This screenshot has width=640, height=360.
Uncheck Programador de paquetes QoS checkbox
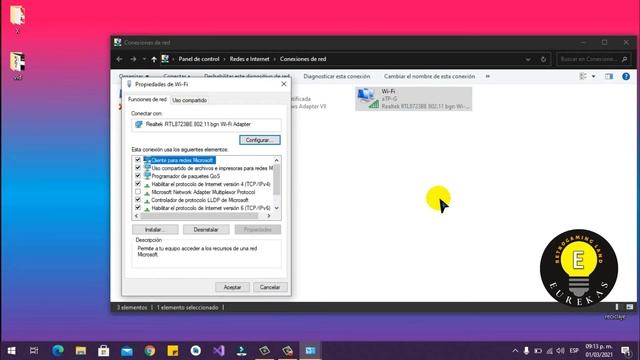pos(138,176)
